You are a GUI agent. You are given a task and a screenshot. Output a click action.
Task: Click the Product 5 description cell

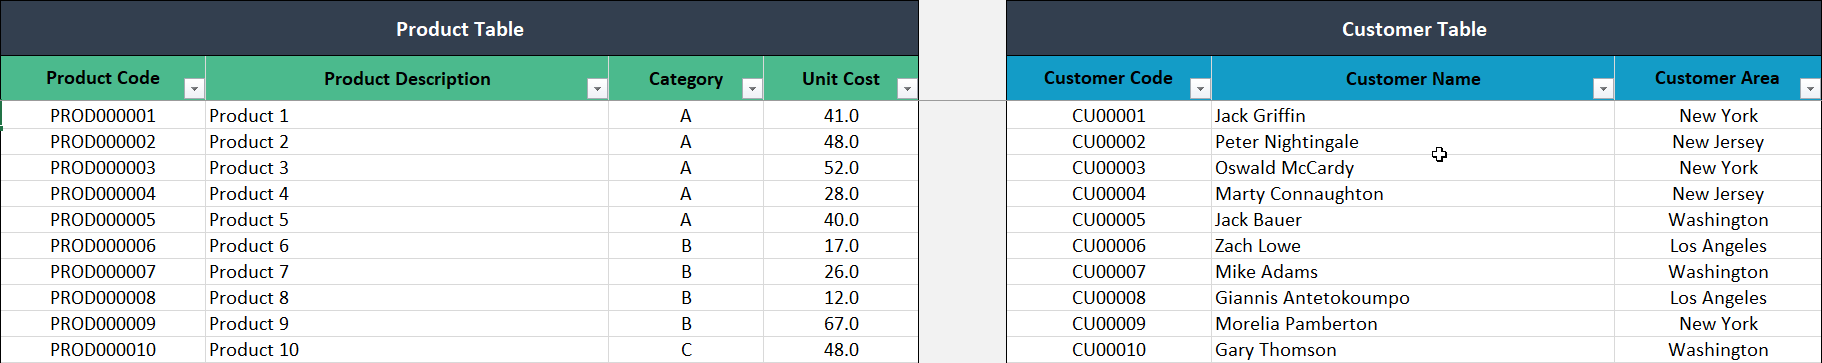point(407,219)
